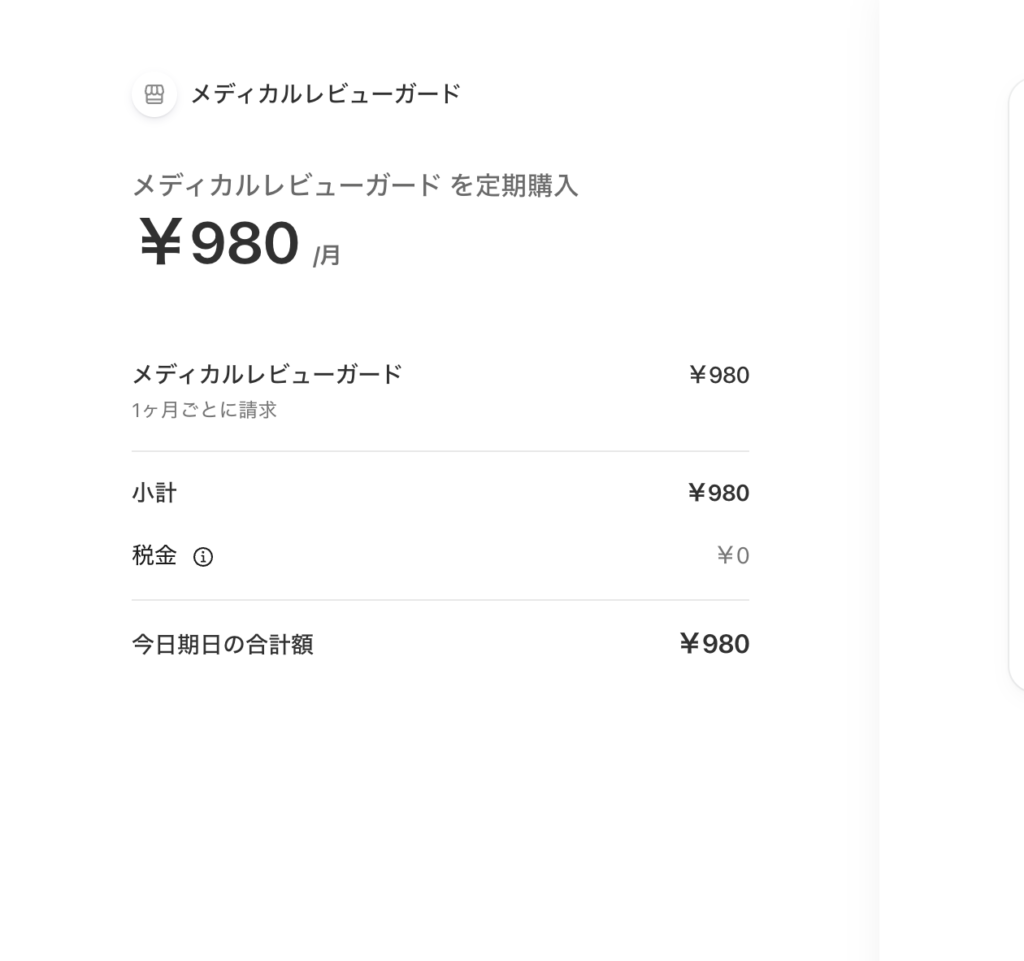Click the /月 billing period suffix

[327, 256]
